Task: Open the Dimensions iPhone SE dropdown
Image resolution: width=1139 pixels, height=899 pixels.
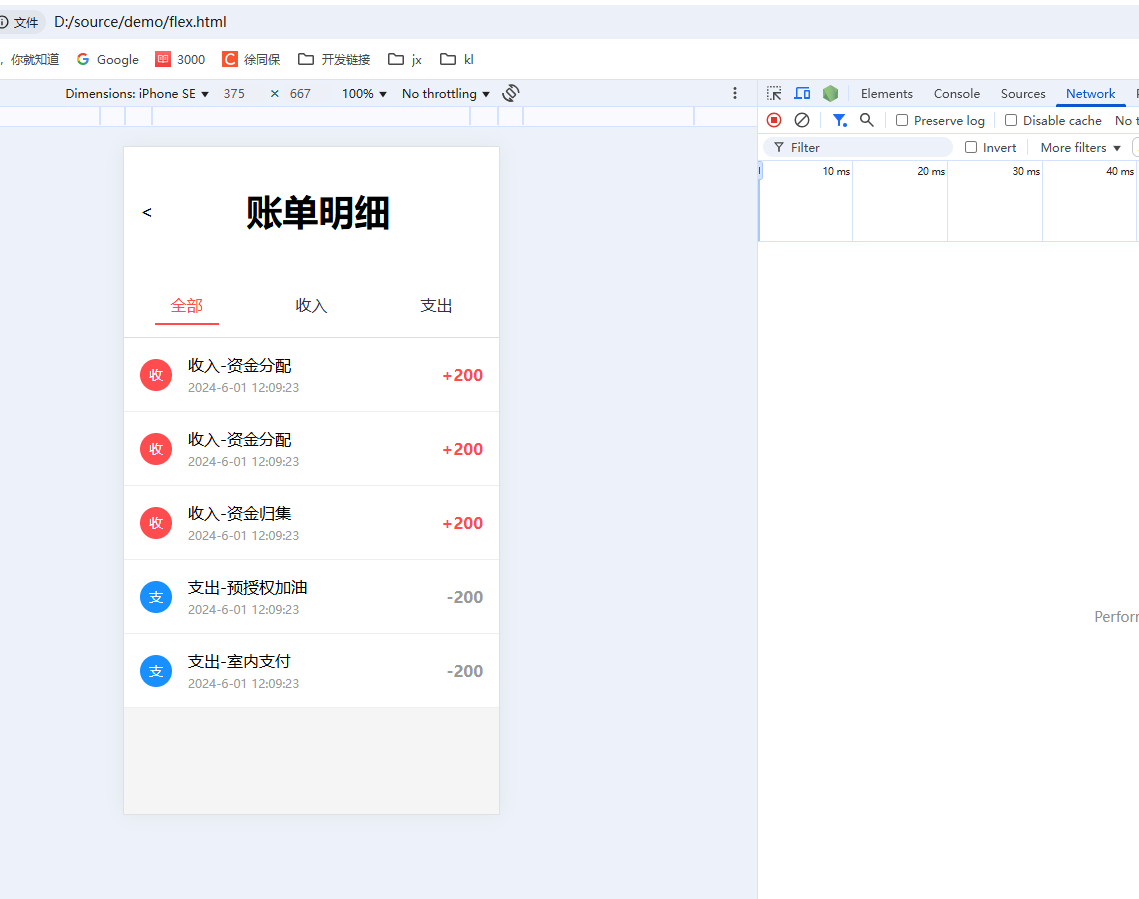Action: pos(137,94)
